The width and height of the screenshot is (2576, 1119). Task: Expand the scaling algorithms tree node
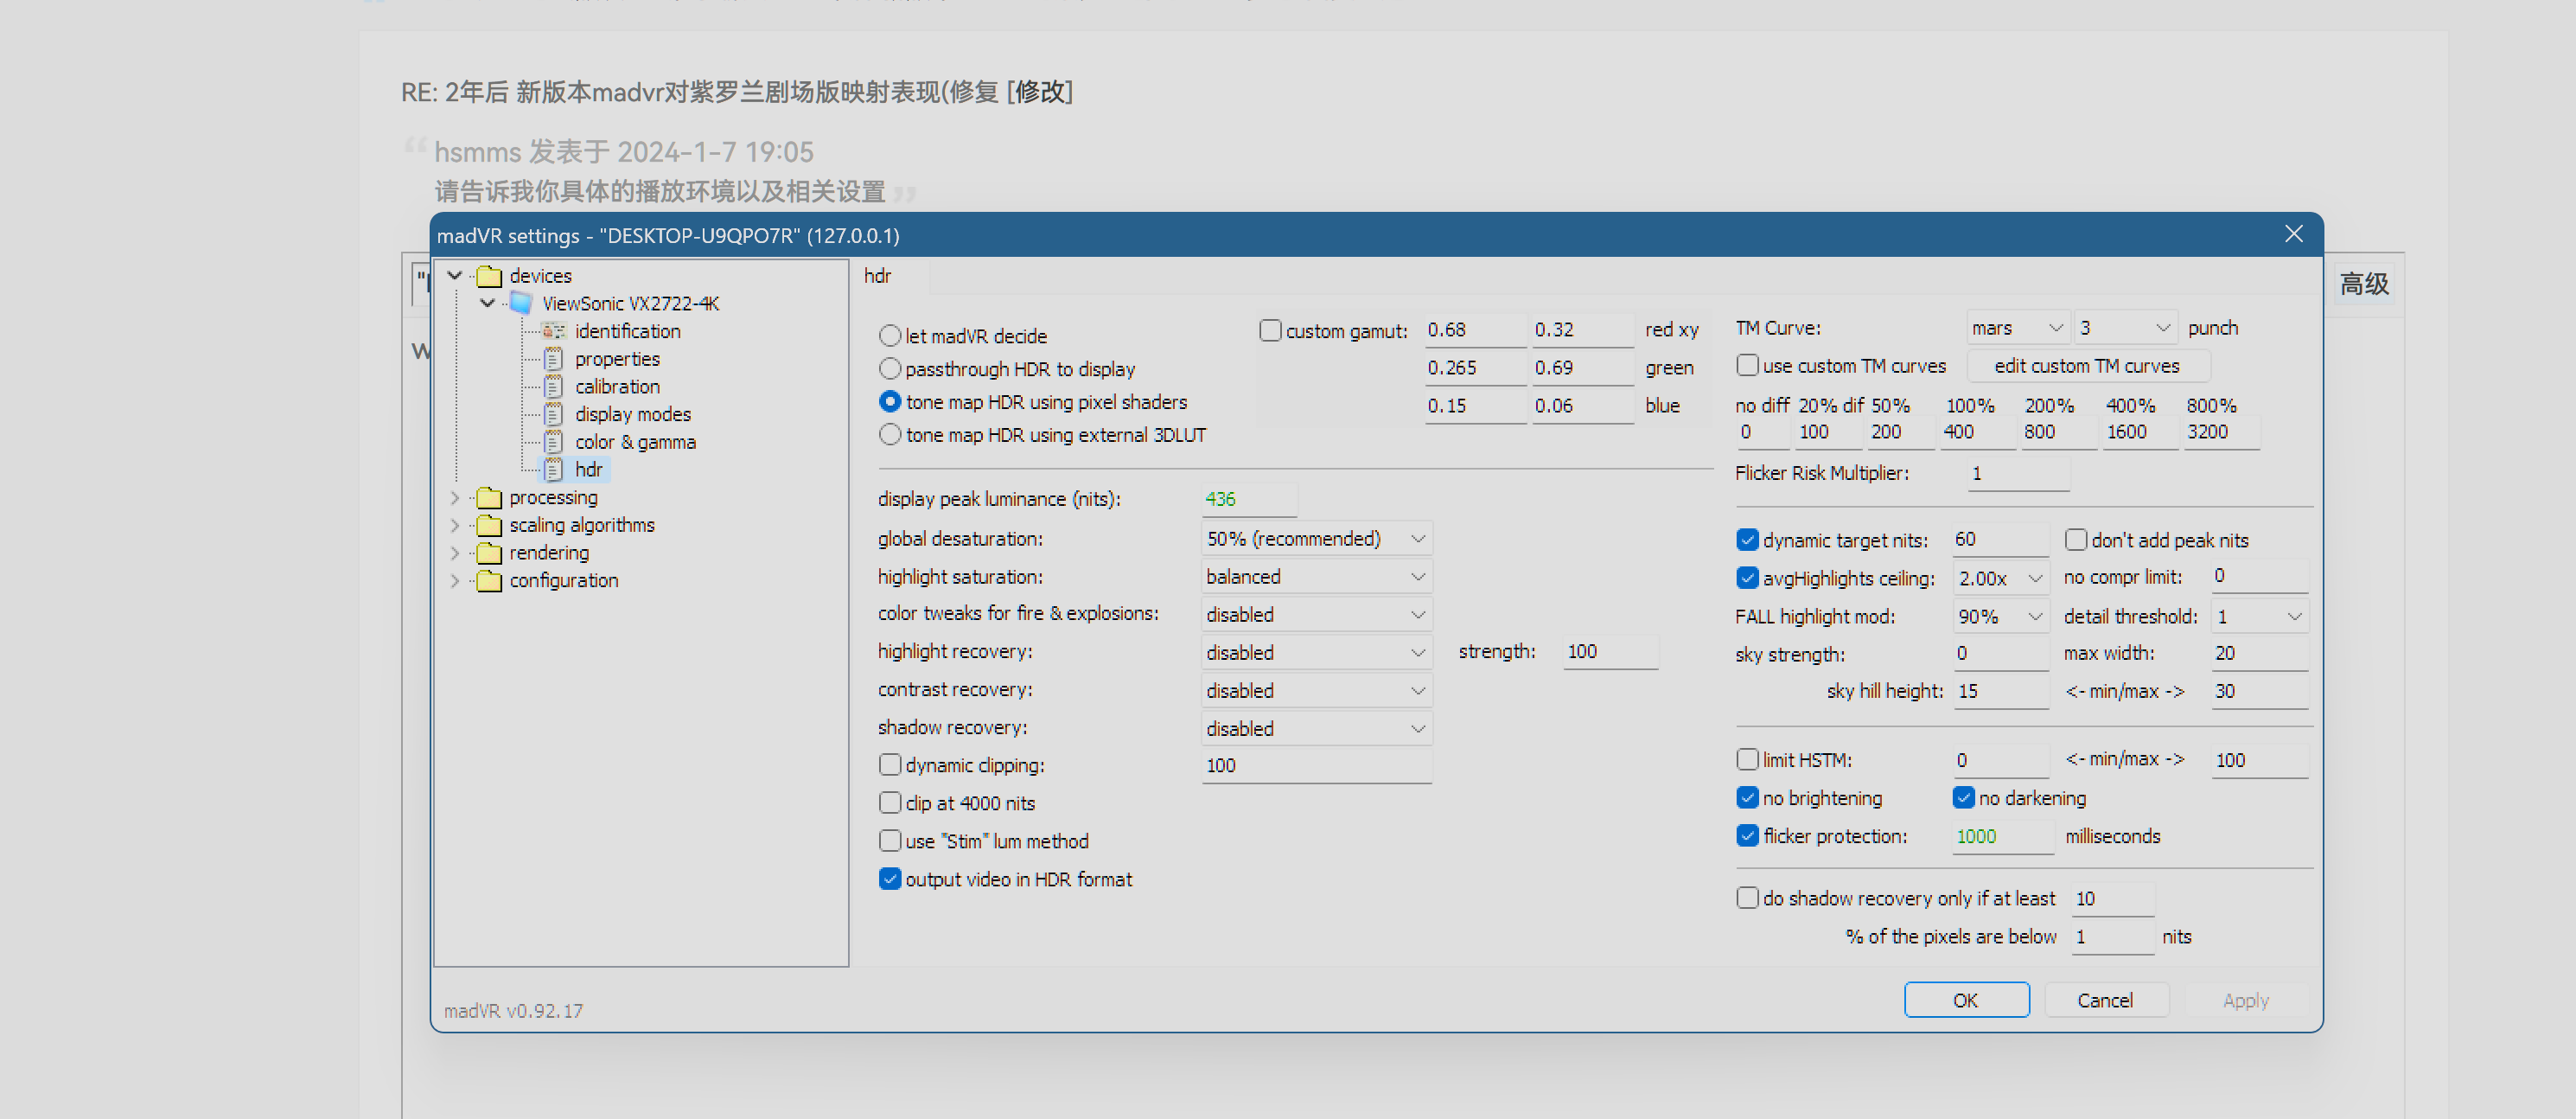pos(455,525)
